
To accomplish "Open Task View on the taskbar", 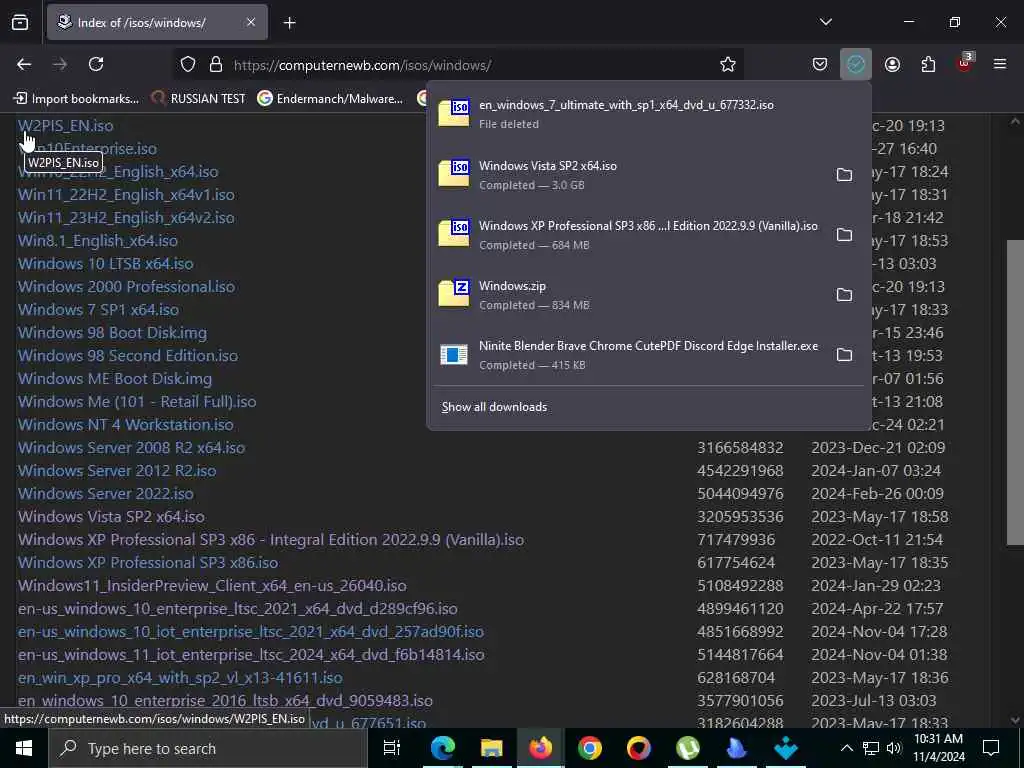I will (x=392, y=748).
